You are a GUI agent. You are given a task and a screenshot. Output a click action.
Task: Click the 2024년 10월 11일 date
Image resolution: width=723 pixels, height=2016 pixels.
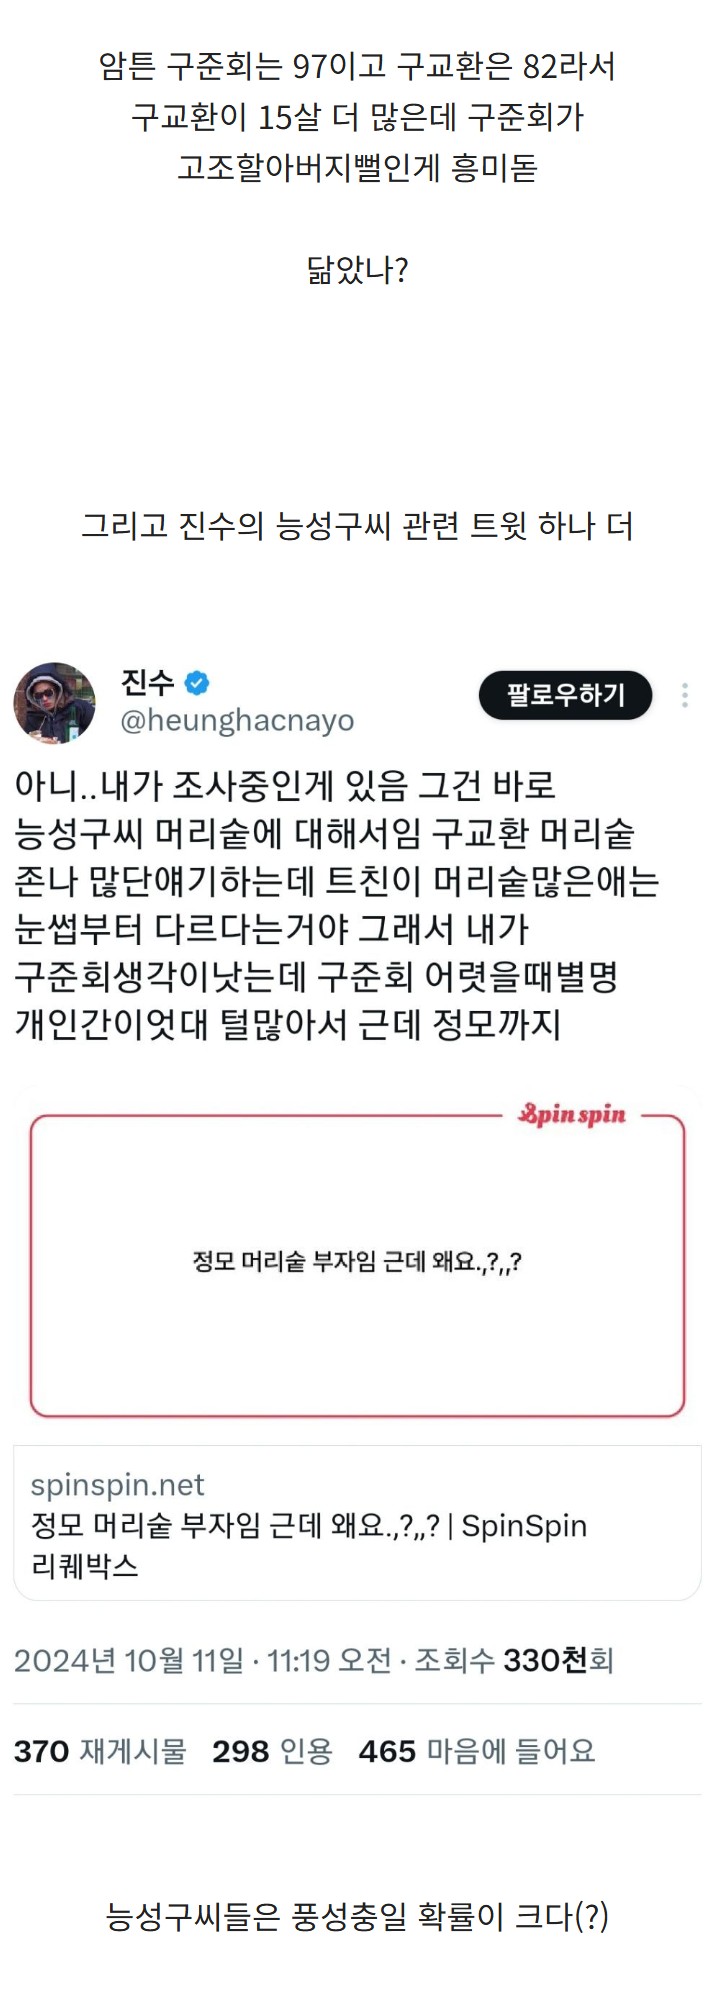click(129, 1661)
